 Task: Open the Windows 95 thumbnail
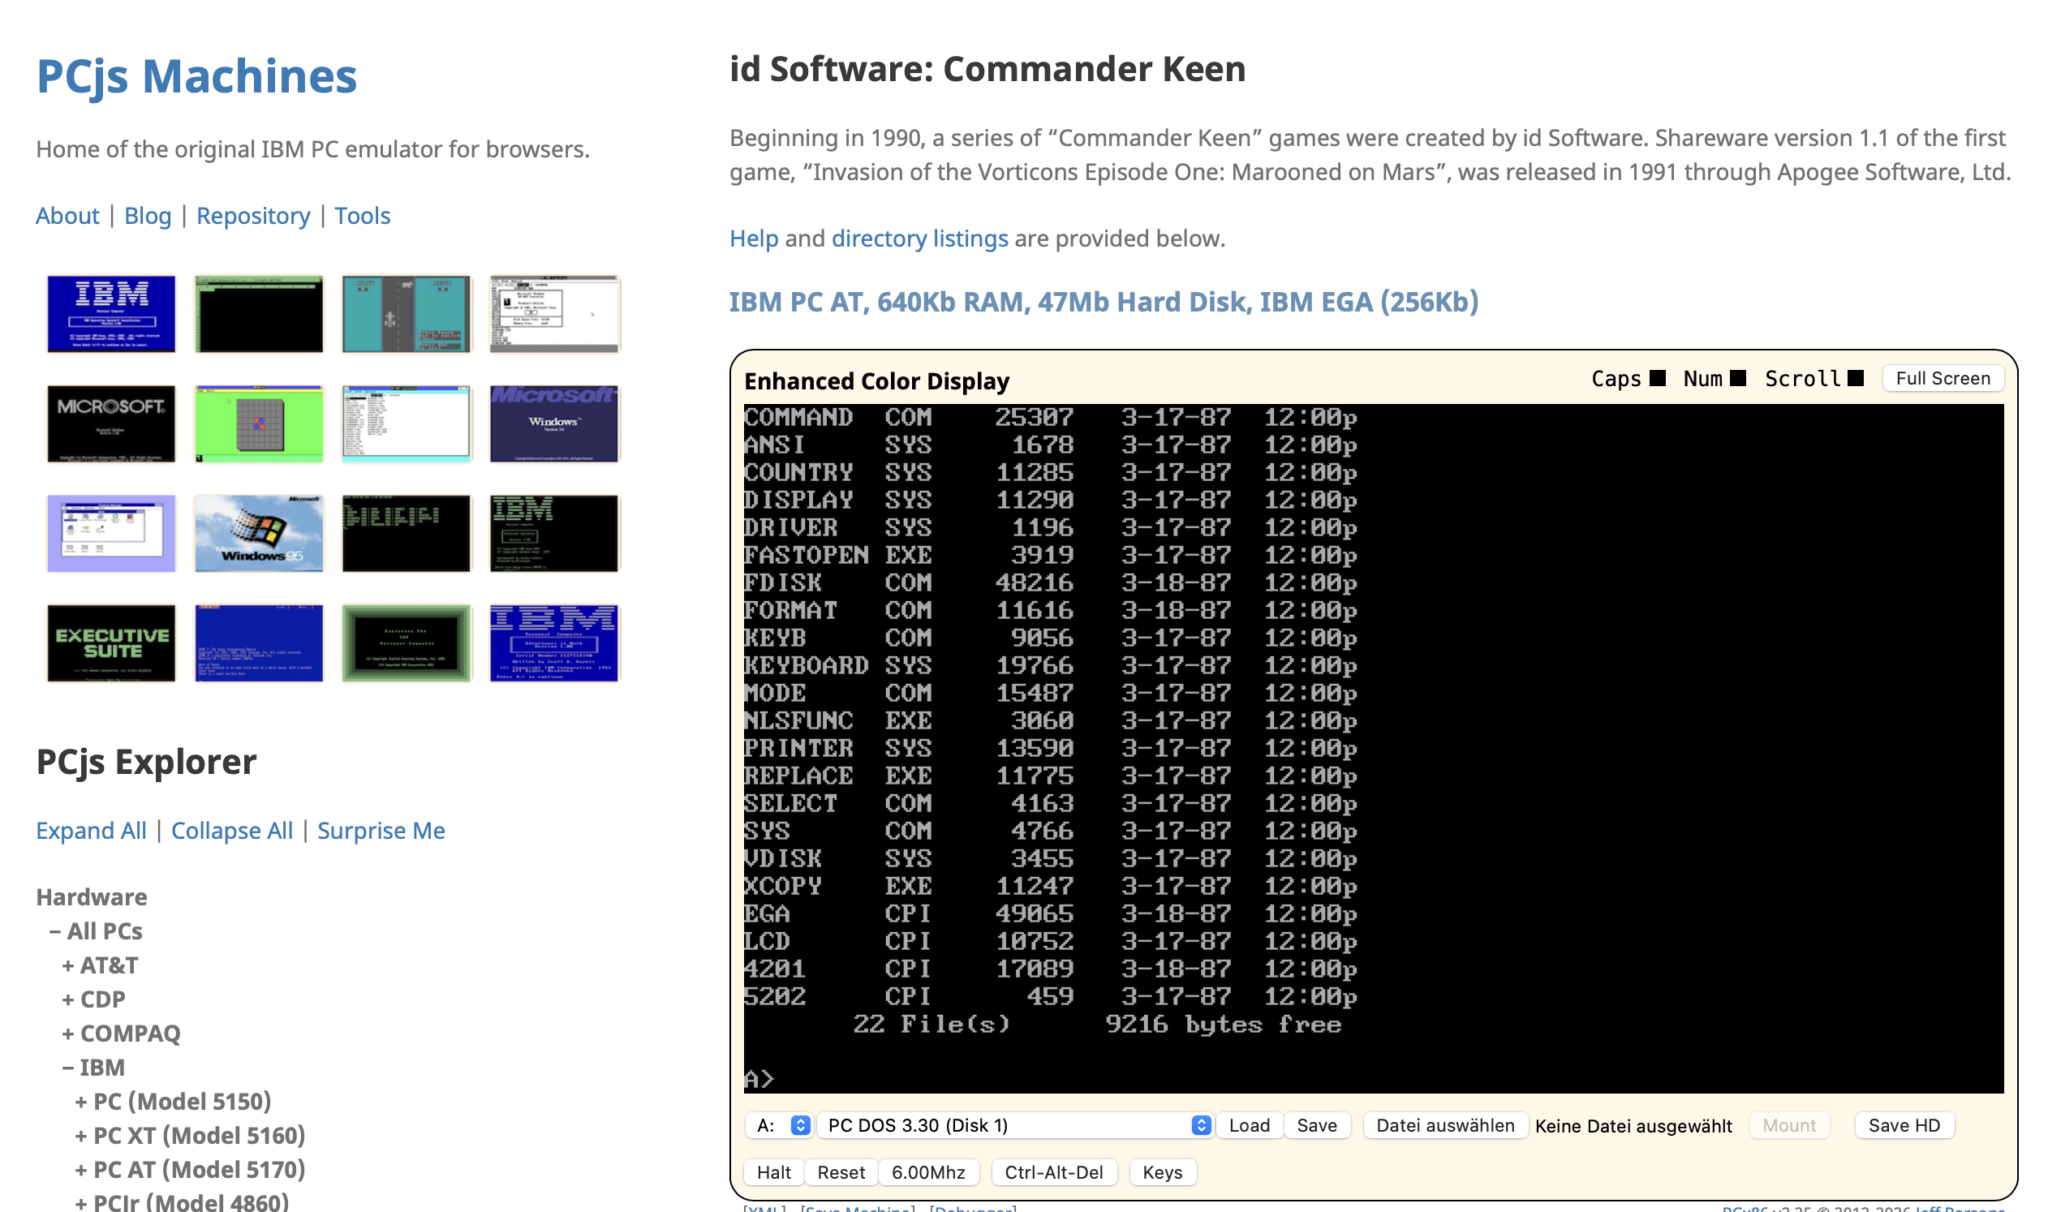click(x=259, y=533)
